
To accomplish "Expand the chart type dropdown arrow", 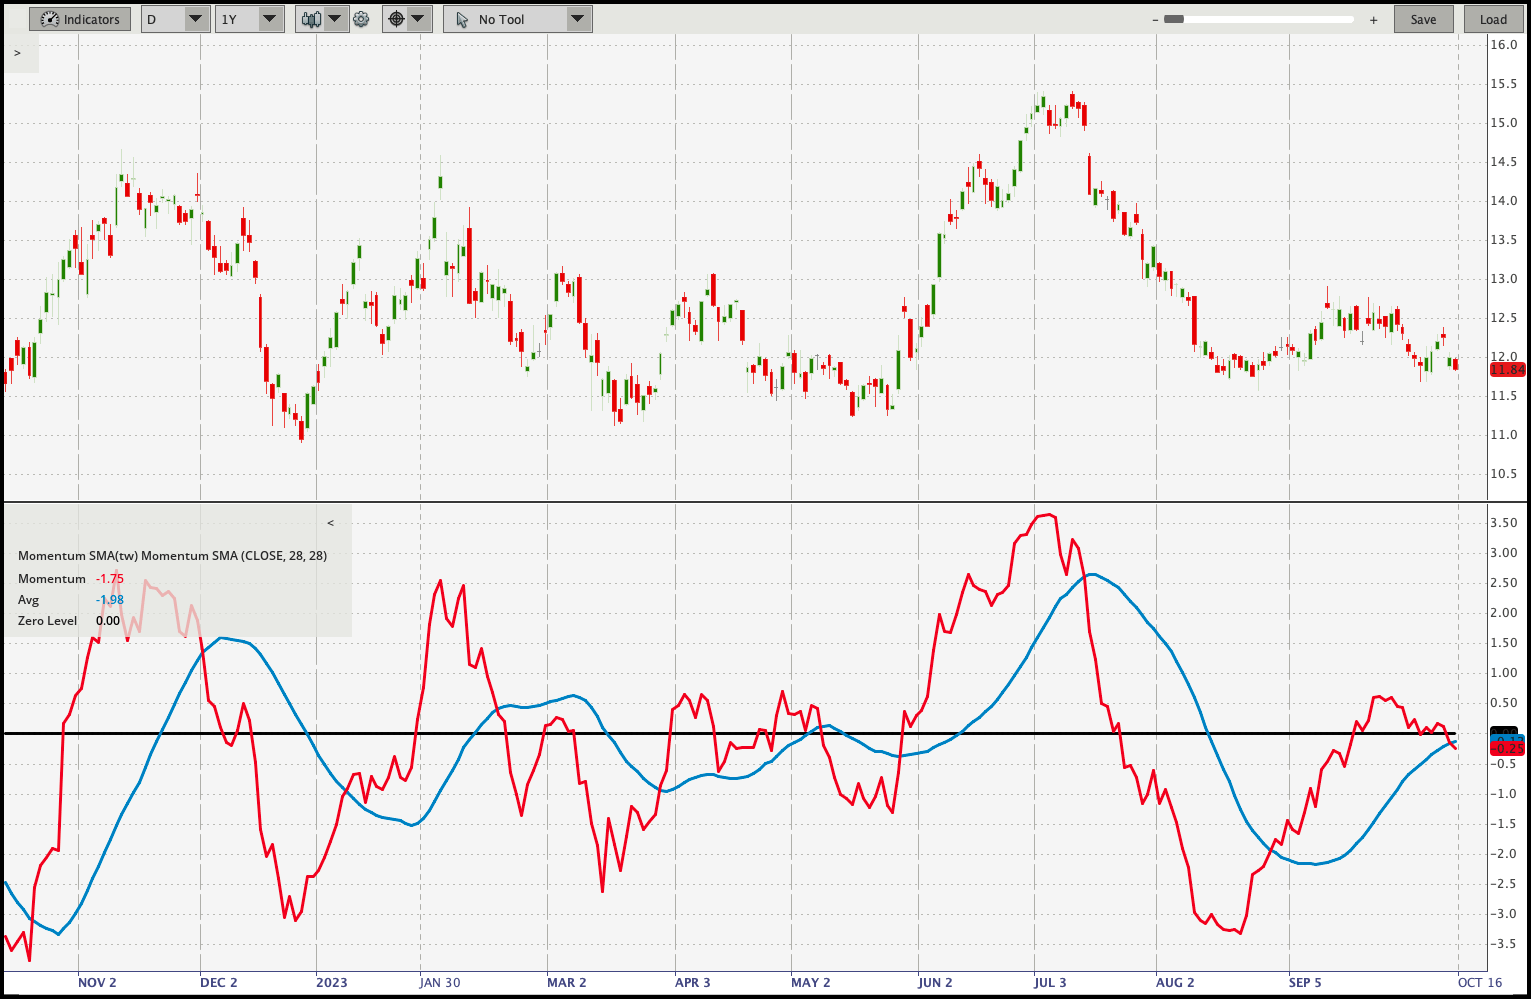I will (x=335, y=19).
